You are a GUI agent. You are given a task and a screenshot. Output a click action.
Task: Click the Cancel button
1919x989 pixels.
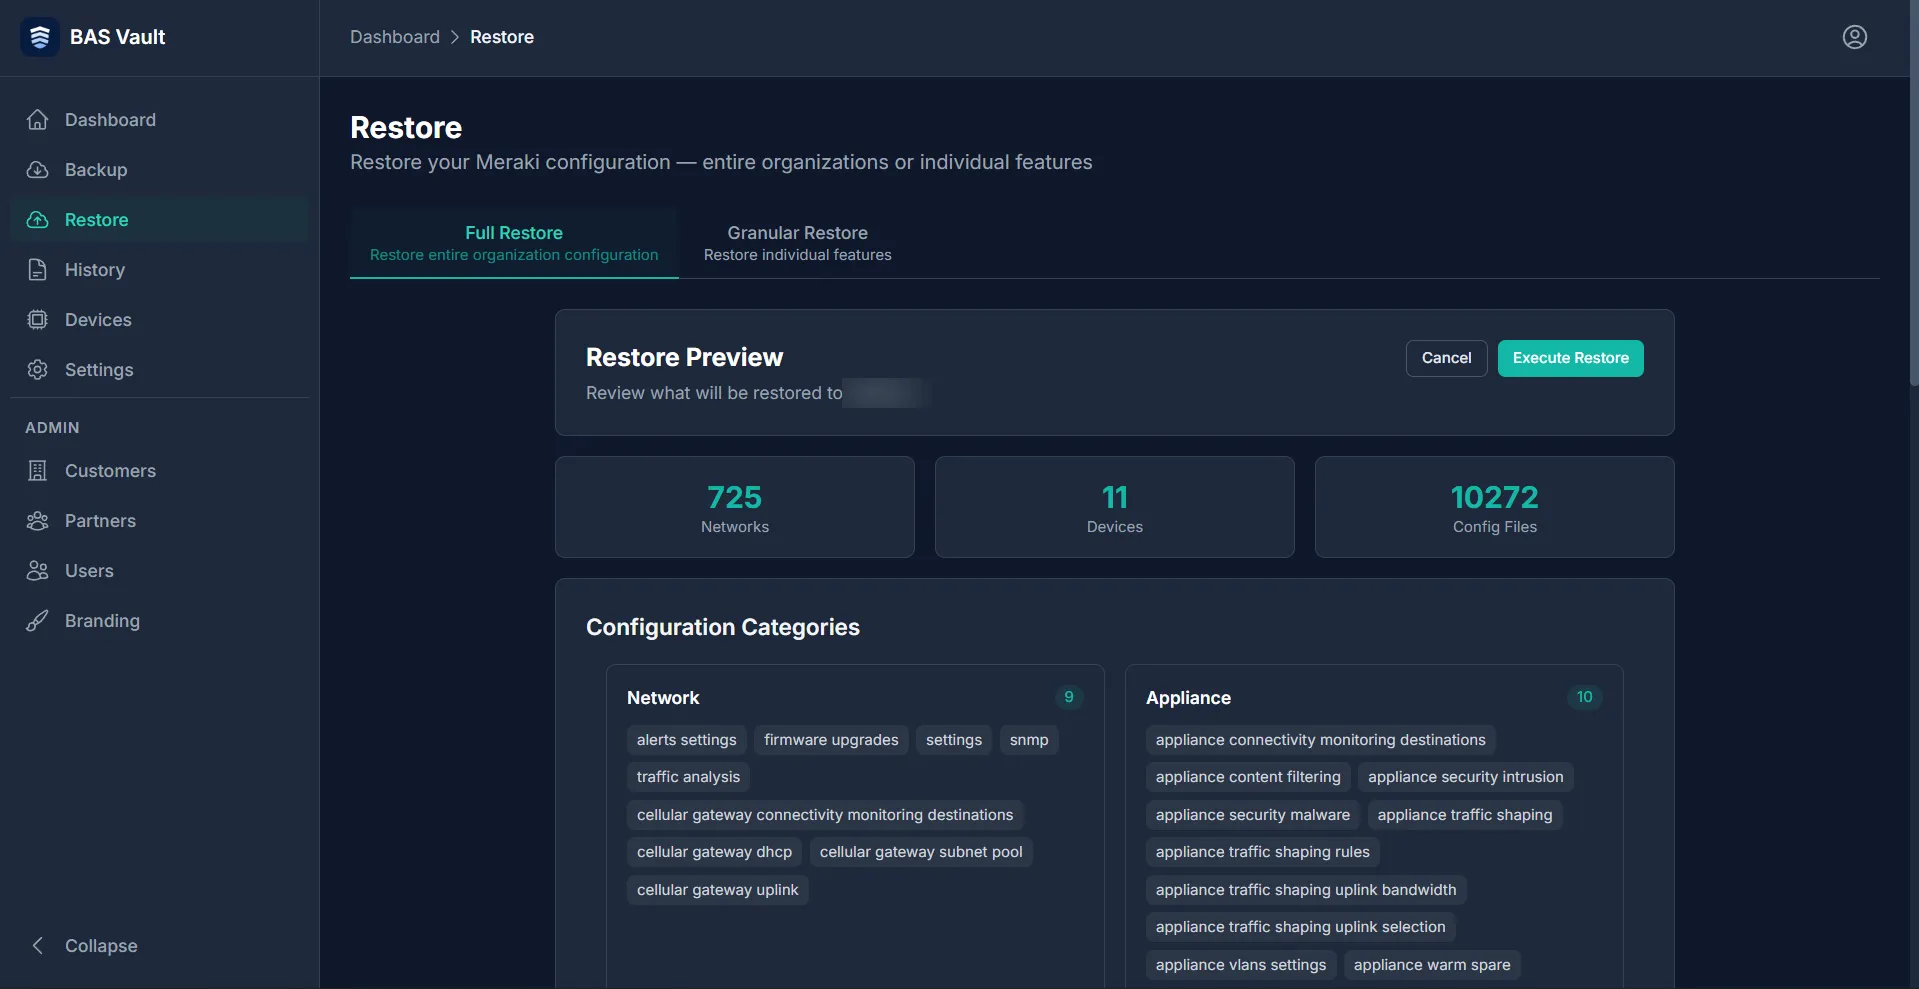1446,358
